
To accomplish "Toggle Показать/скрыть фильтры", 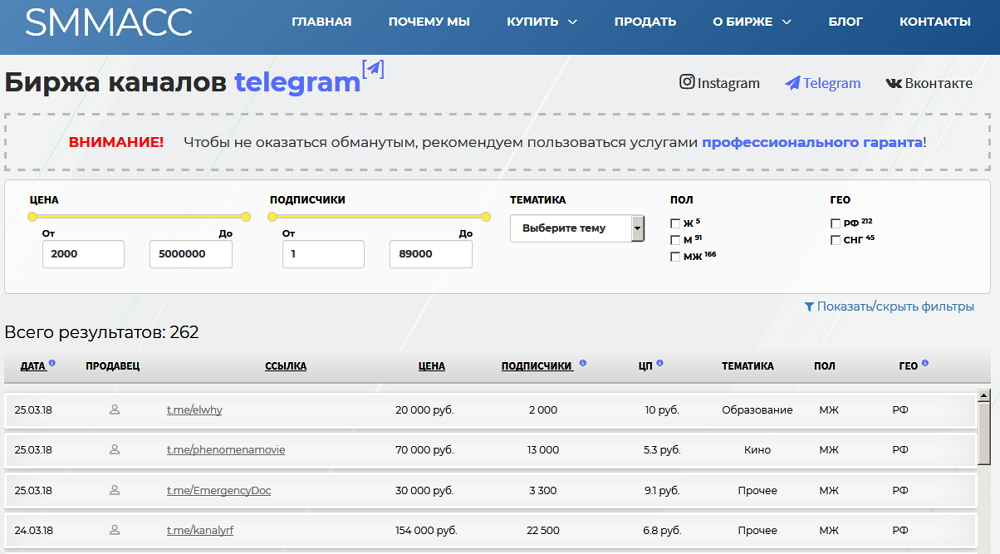I will (889, 307).
